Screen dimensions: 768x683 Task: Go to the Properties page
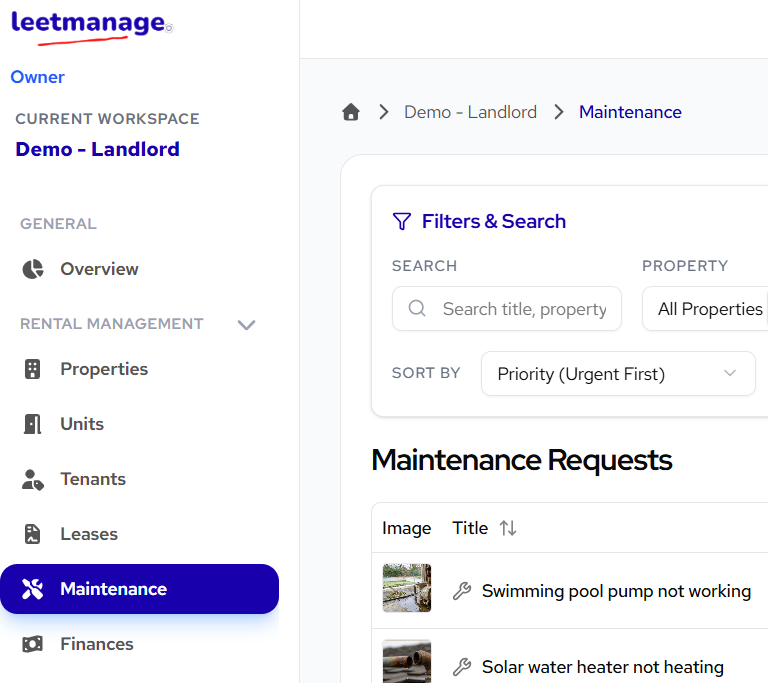click(104, 369)
